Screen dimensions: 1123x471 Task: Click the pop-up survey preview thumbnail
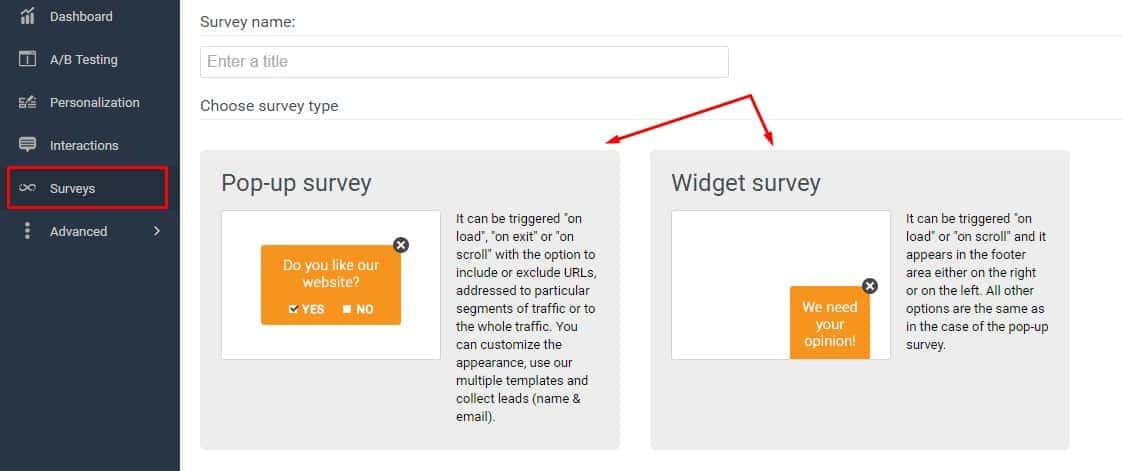[331, 285]
